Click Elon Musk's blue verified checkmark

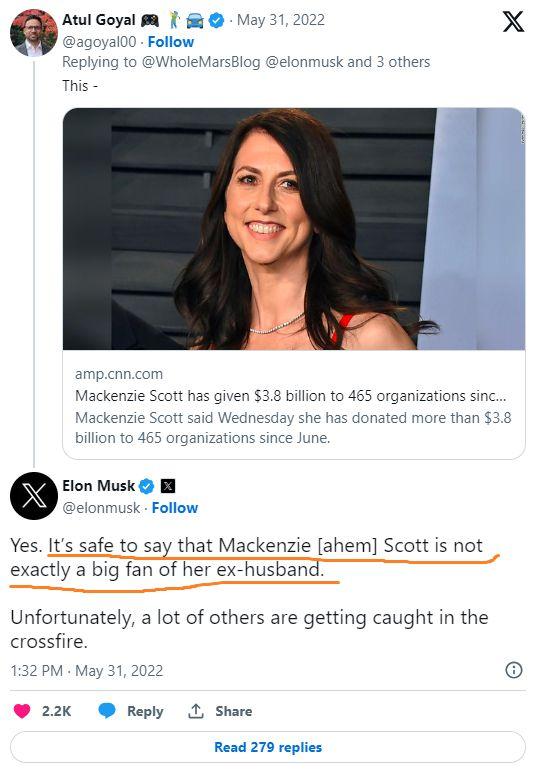click(x=146, y=487)
